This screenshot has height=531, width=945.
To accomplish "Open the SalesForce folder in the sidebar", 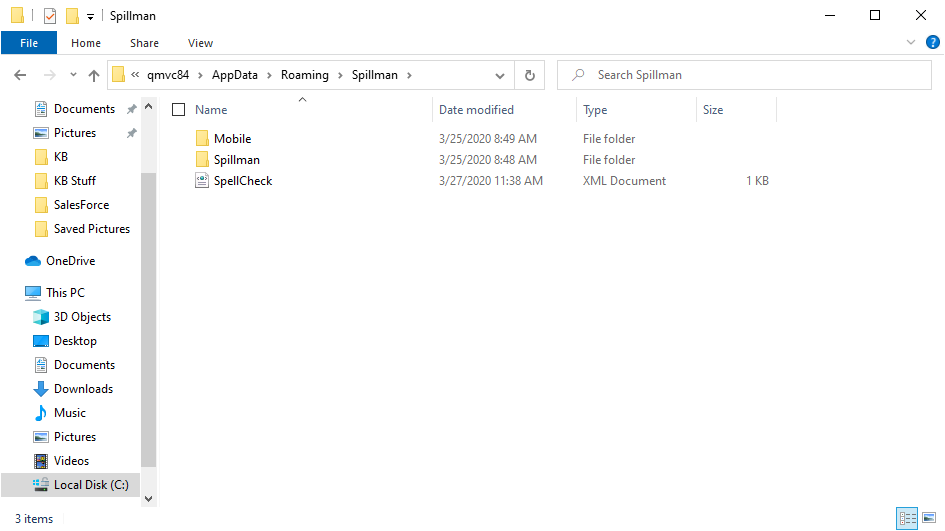I will [81, 205].
